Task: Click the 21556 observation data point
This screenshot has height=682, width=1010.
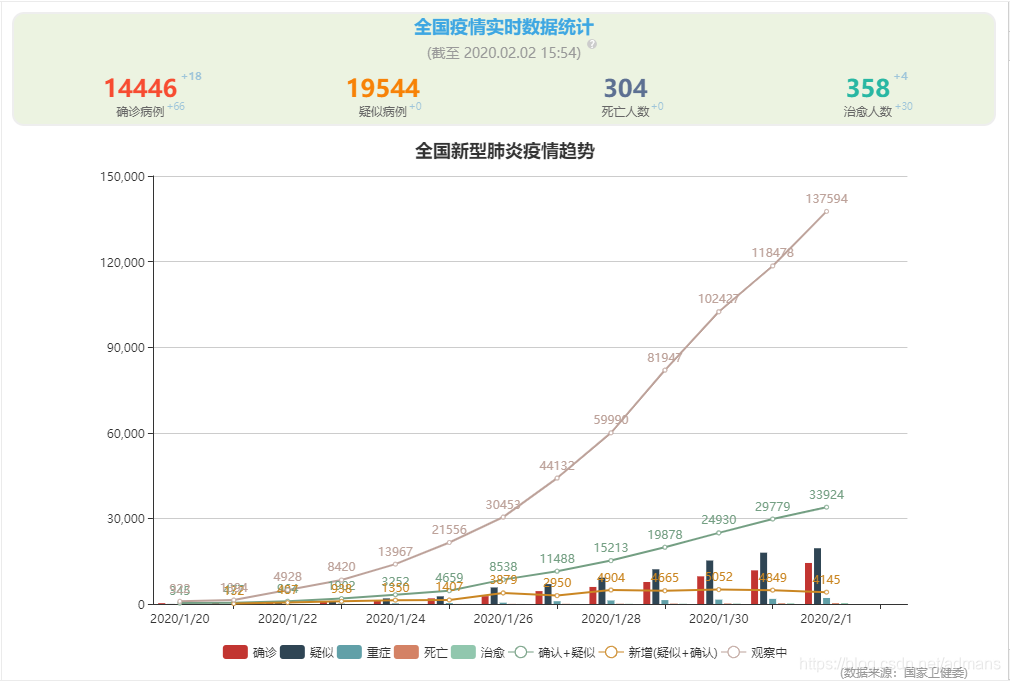Action: point(449,542)
